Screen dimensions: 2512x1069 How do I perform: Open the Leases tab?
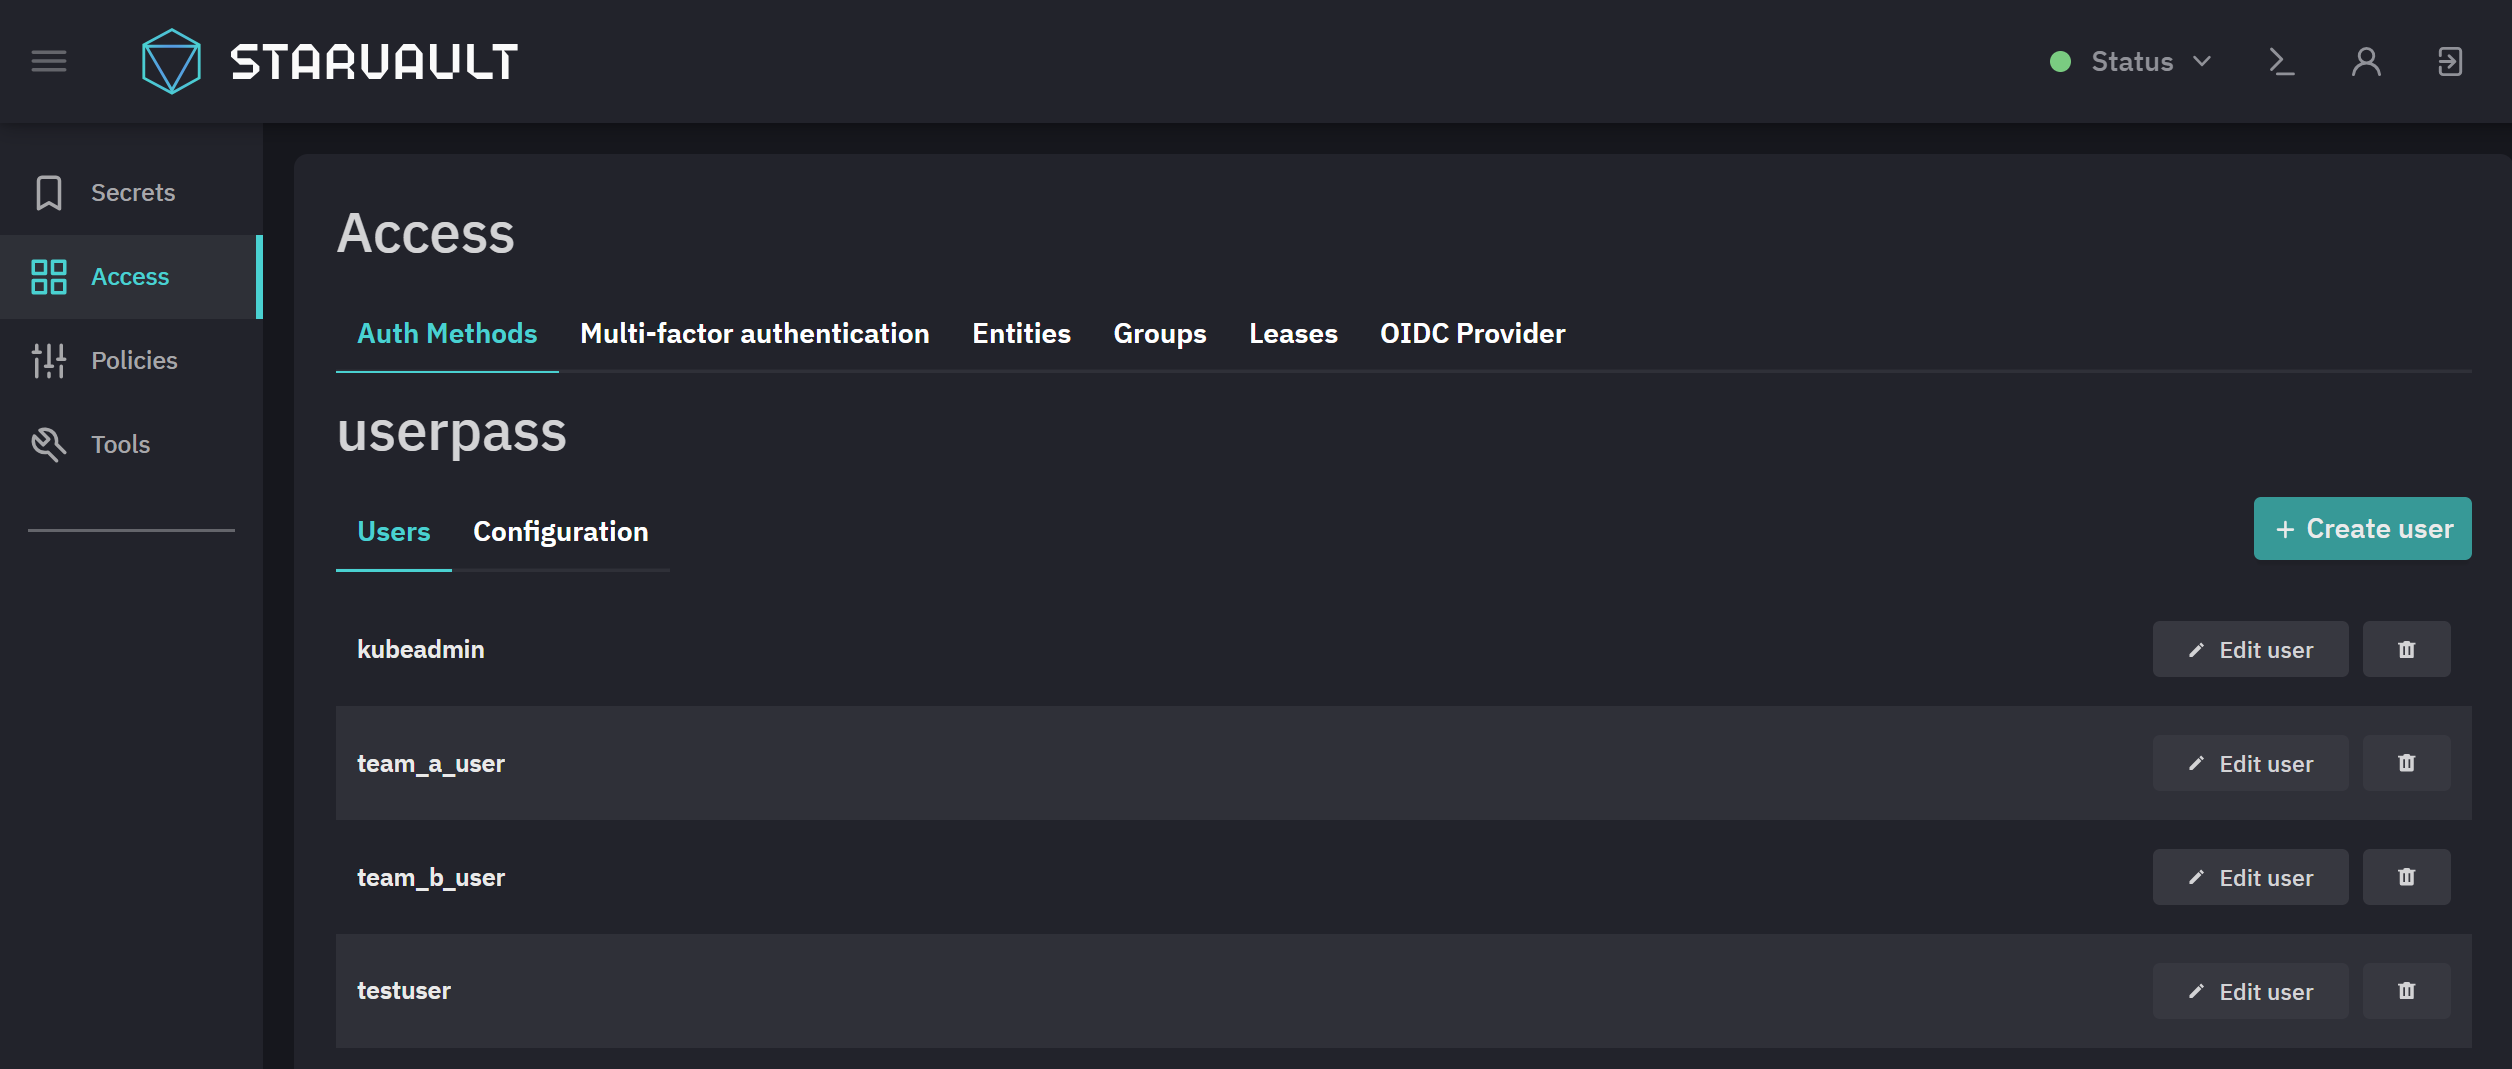click(1293, 334)
